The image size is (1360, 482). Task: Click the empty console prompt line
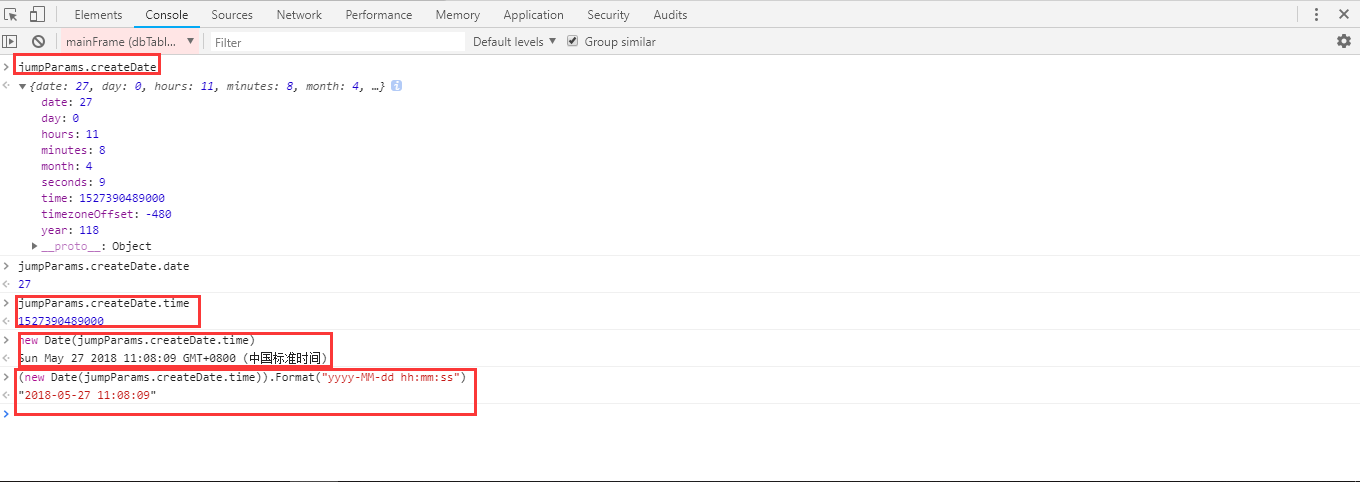click(x=680, y=413)
